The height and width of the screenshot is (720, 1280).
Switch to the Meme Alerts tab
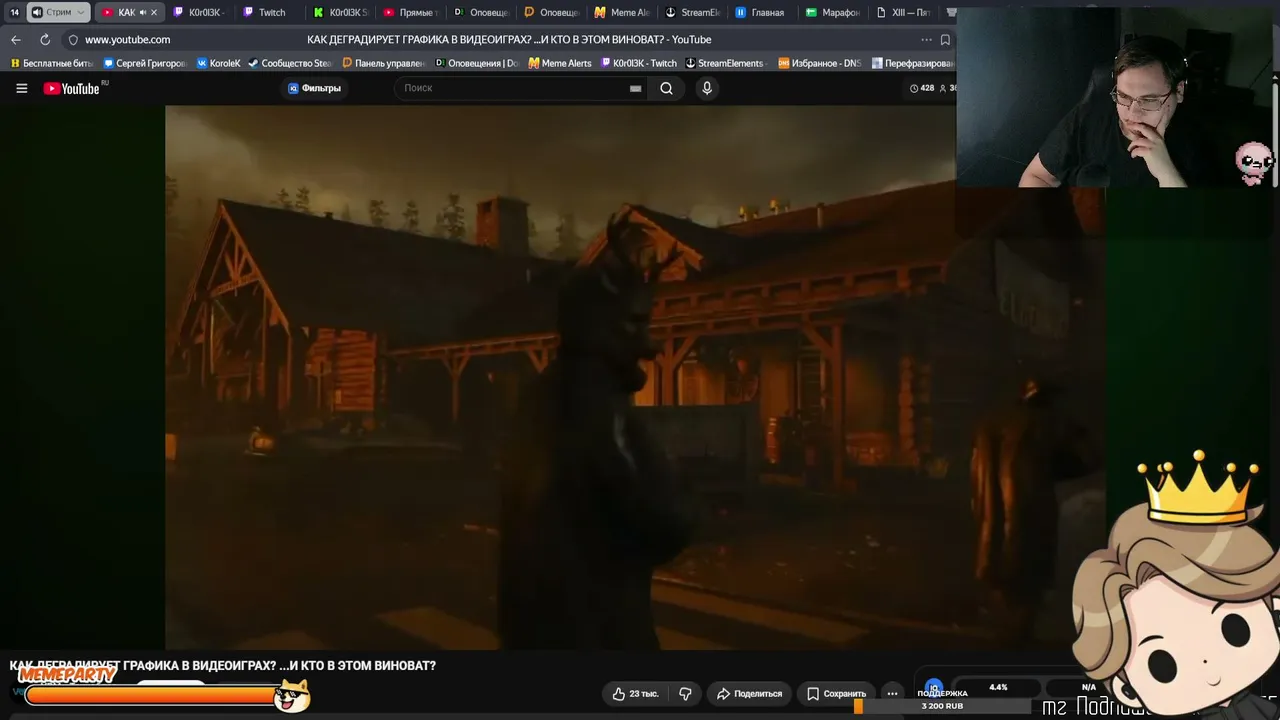pyautogui.click(x=622, y=12)
